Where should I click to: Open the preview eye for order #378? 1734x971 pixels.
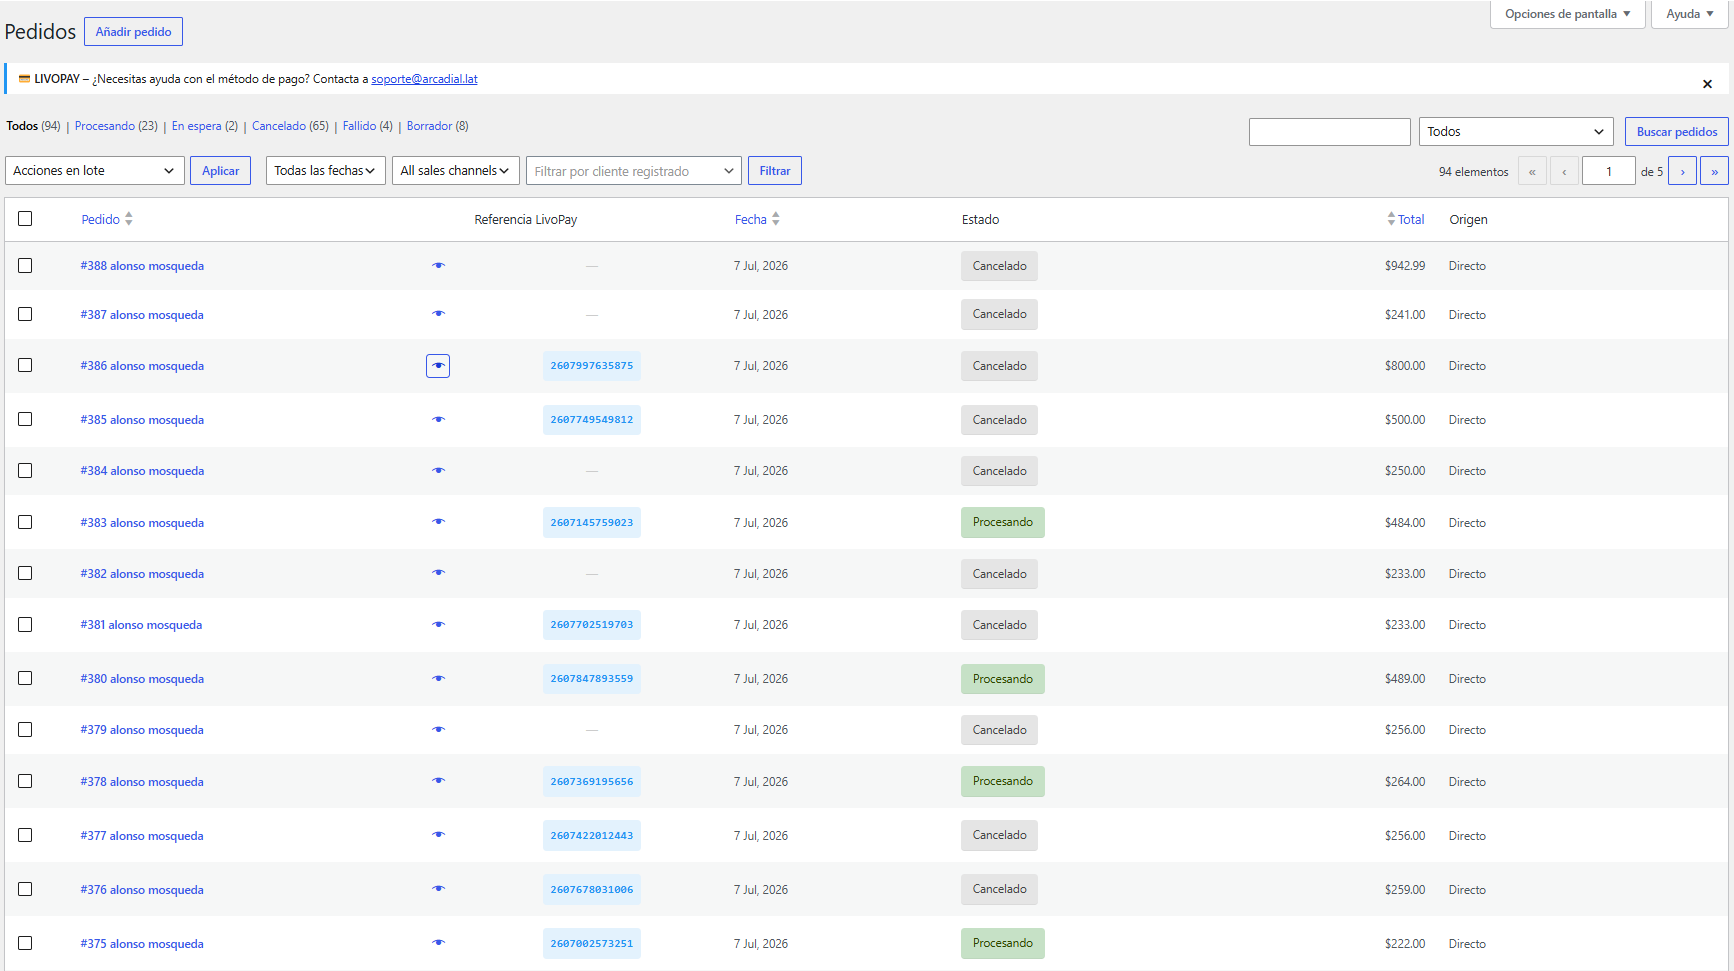438,781
